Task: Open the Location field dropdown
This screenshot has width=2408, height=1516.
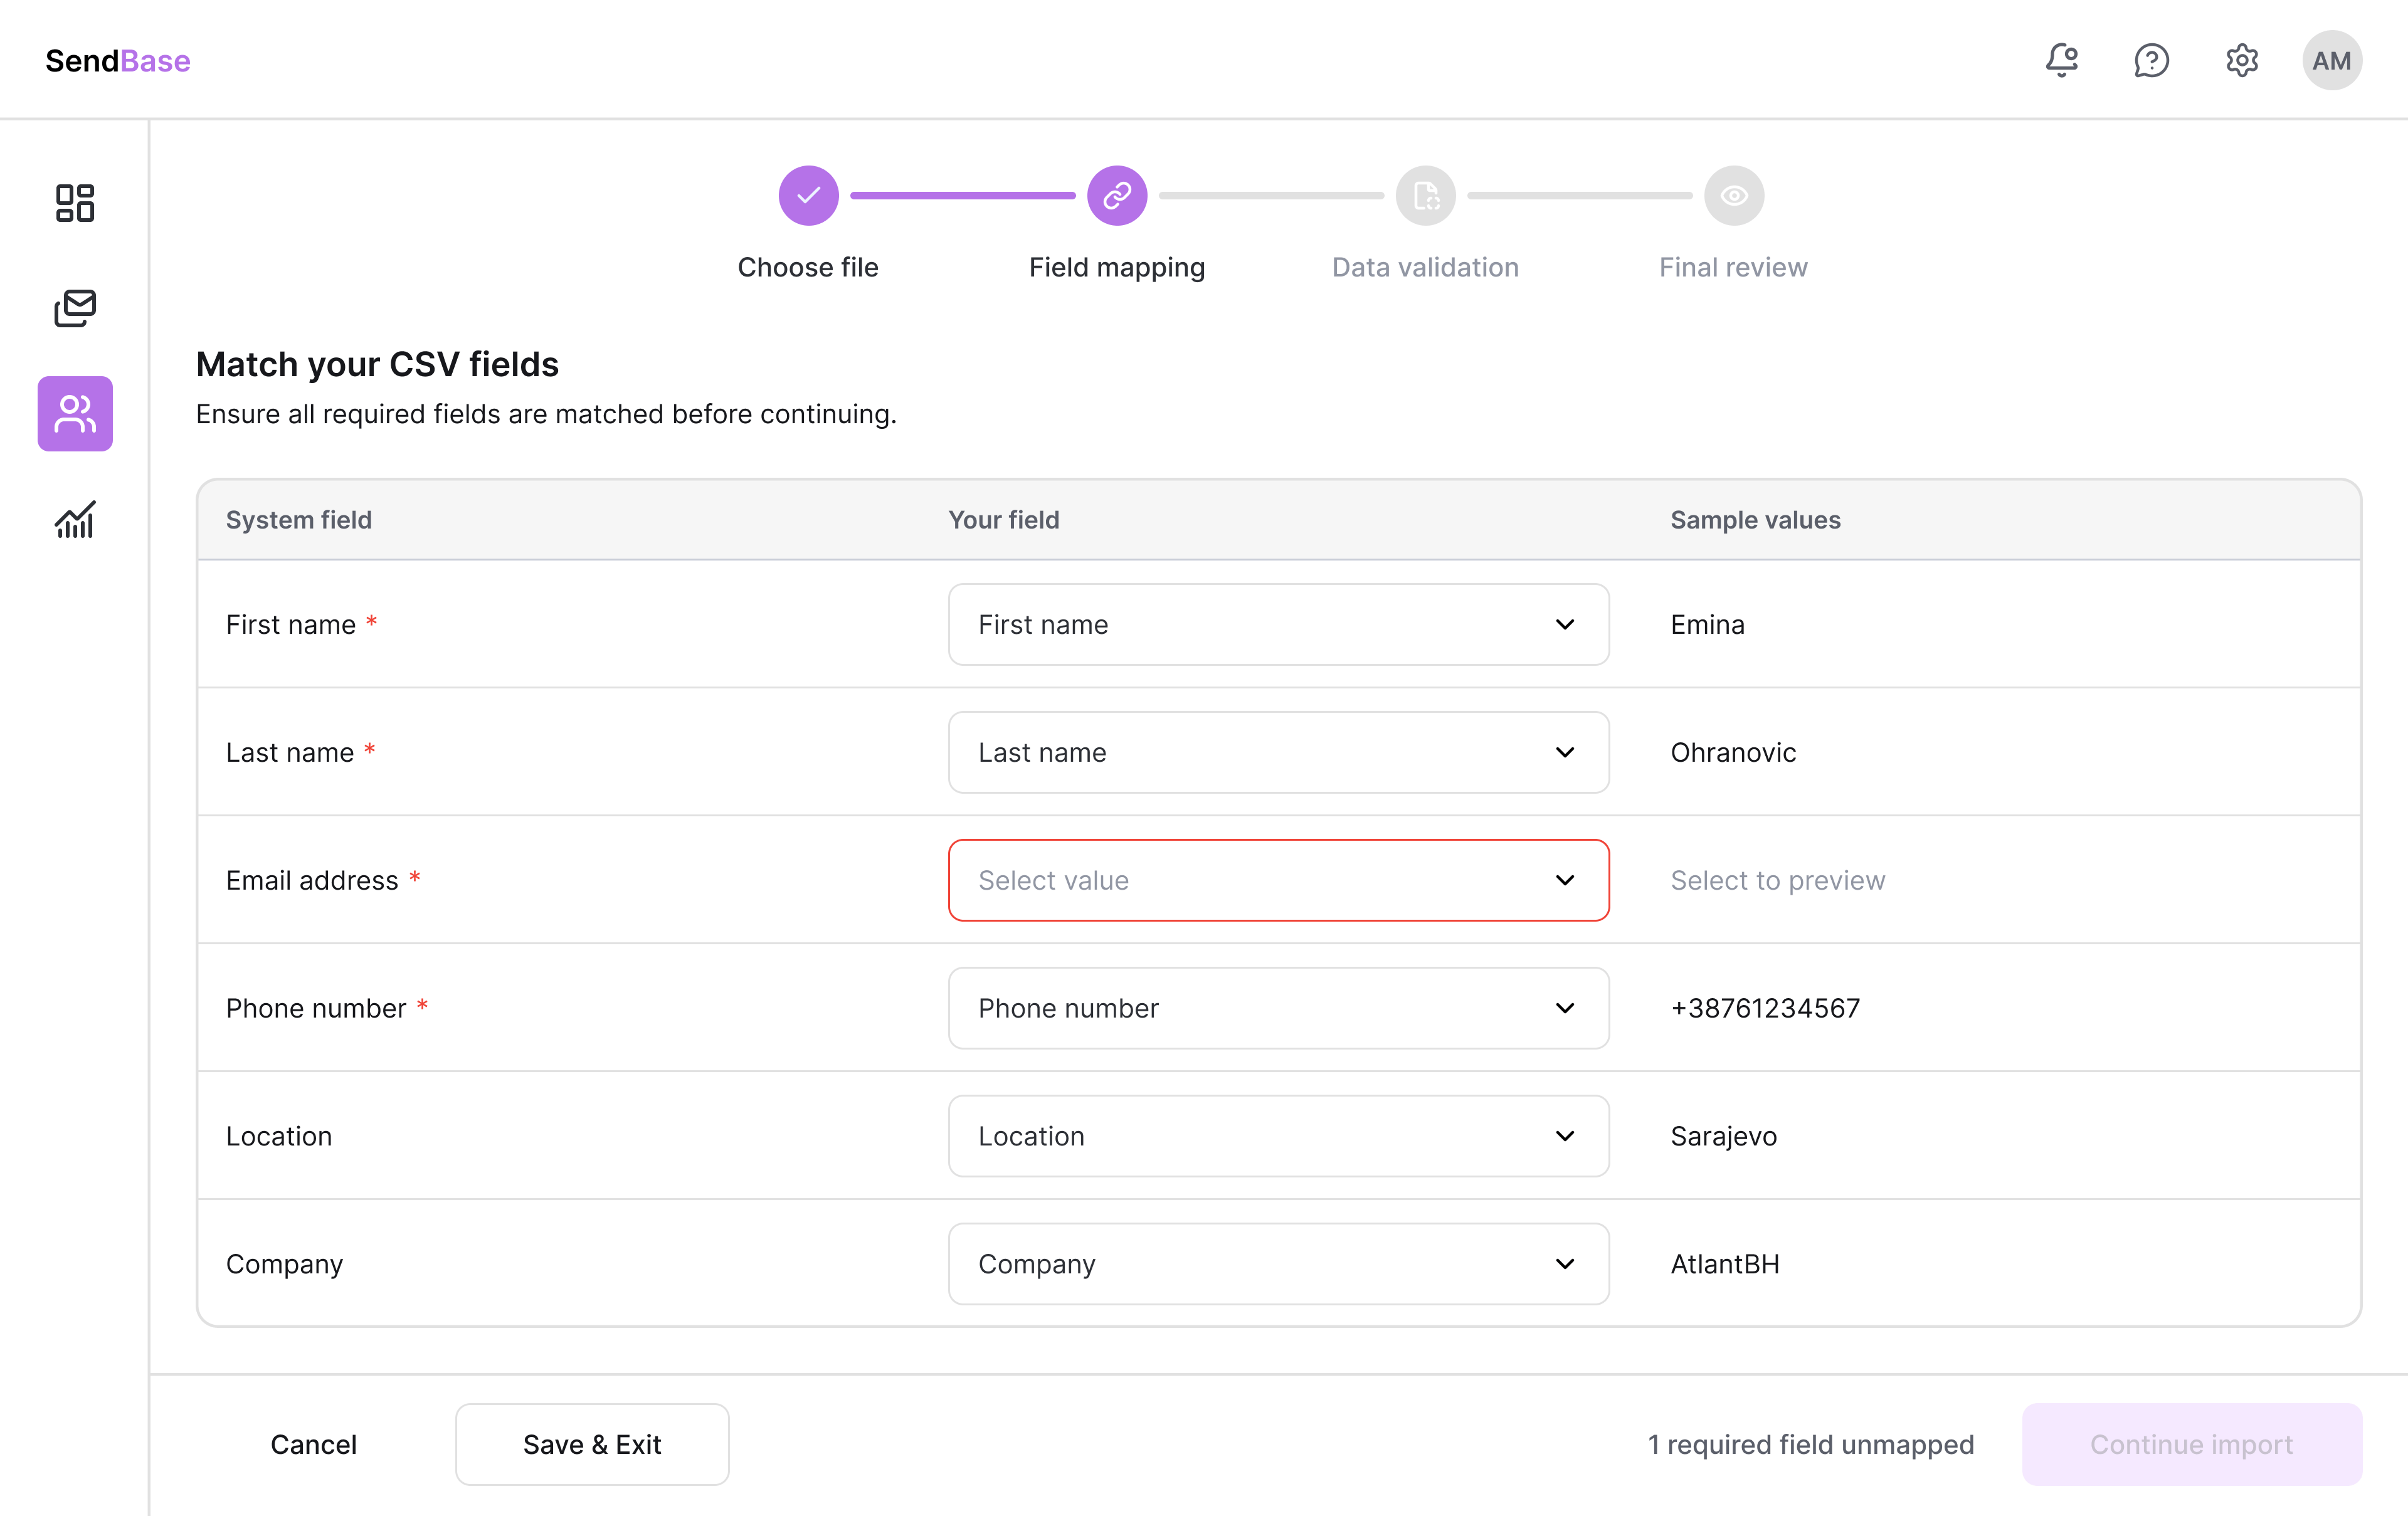Action: (x=1278, y=1136)
